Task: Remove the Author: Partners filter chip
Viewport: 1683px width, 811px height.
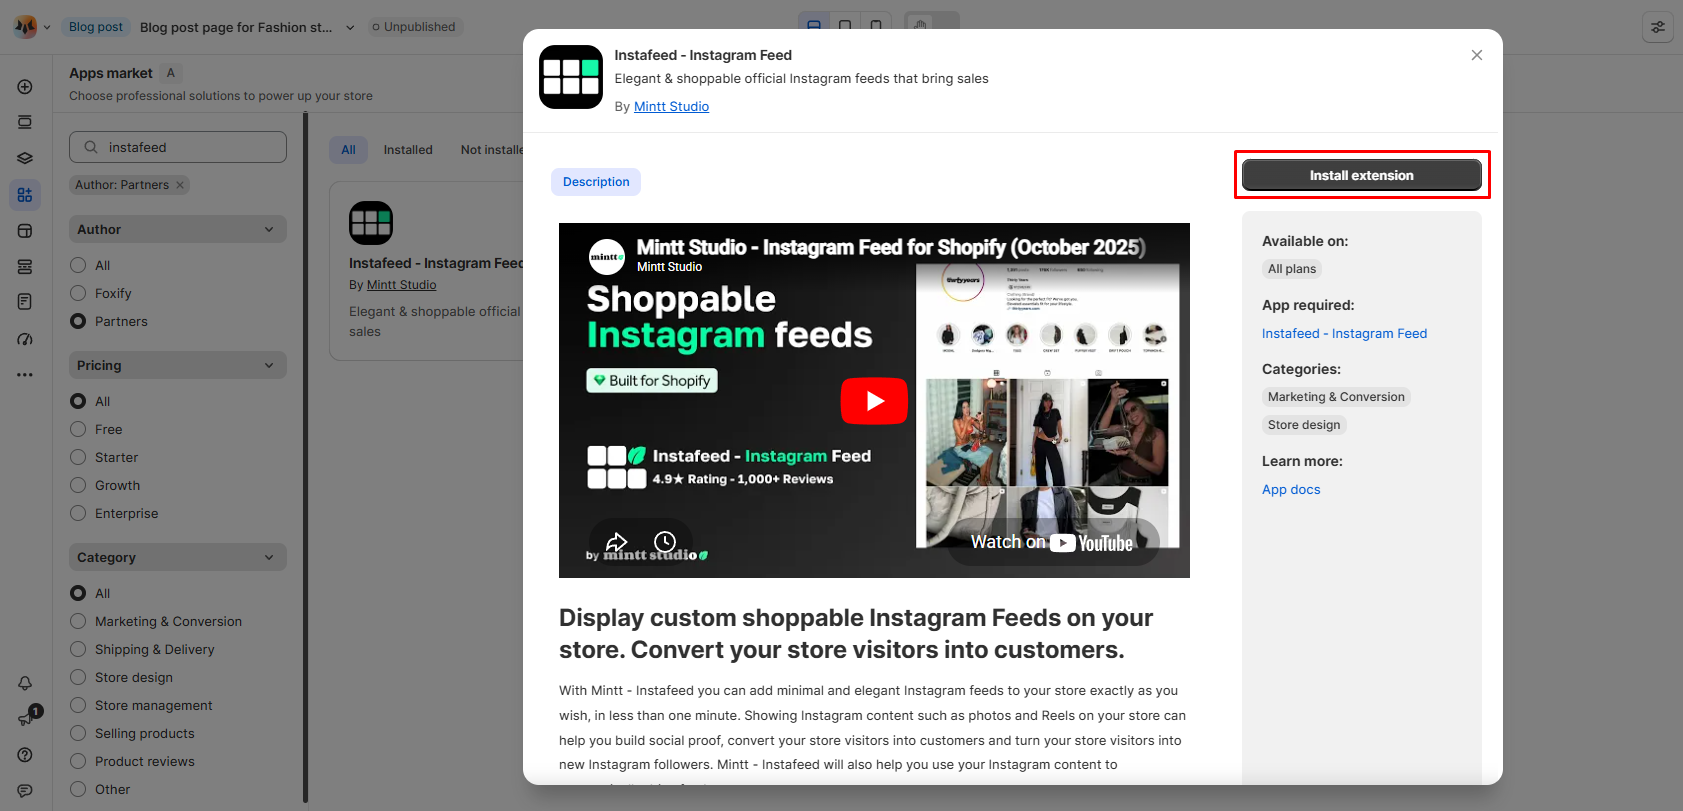Action: coord(180,185)
